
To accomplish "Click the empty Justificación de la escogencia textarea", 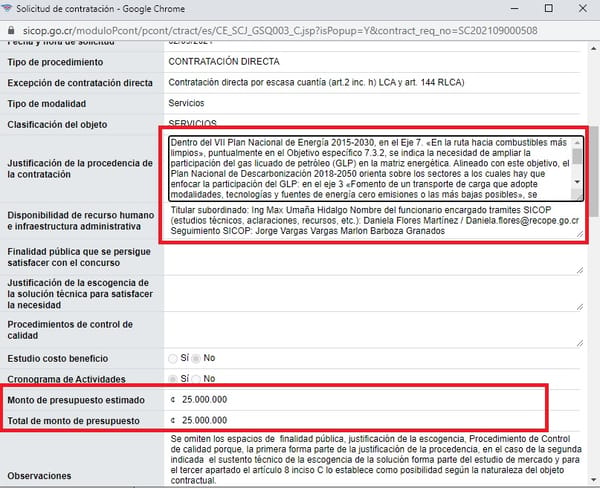I will (x=375, y=294).
